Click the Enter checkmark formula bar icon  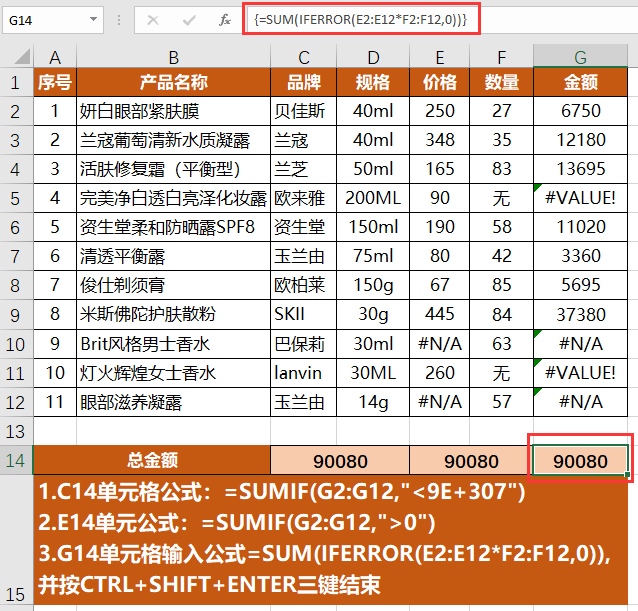coord(189,20)
